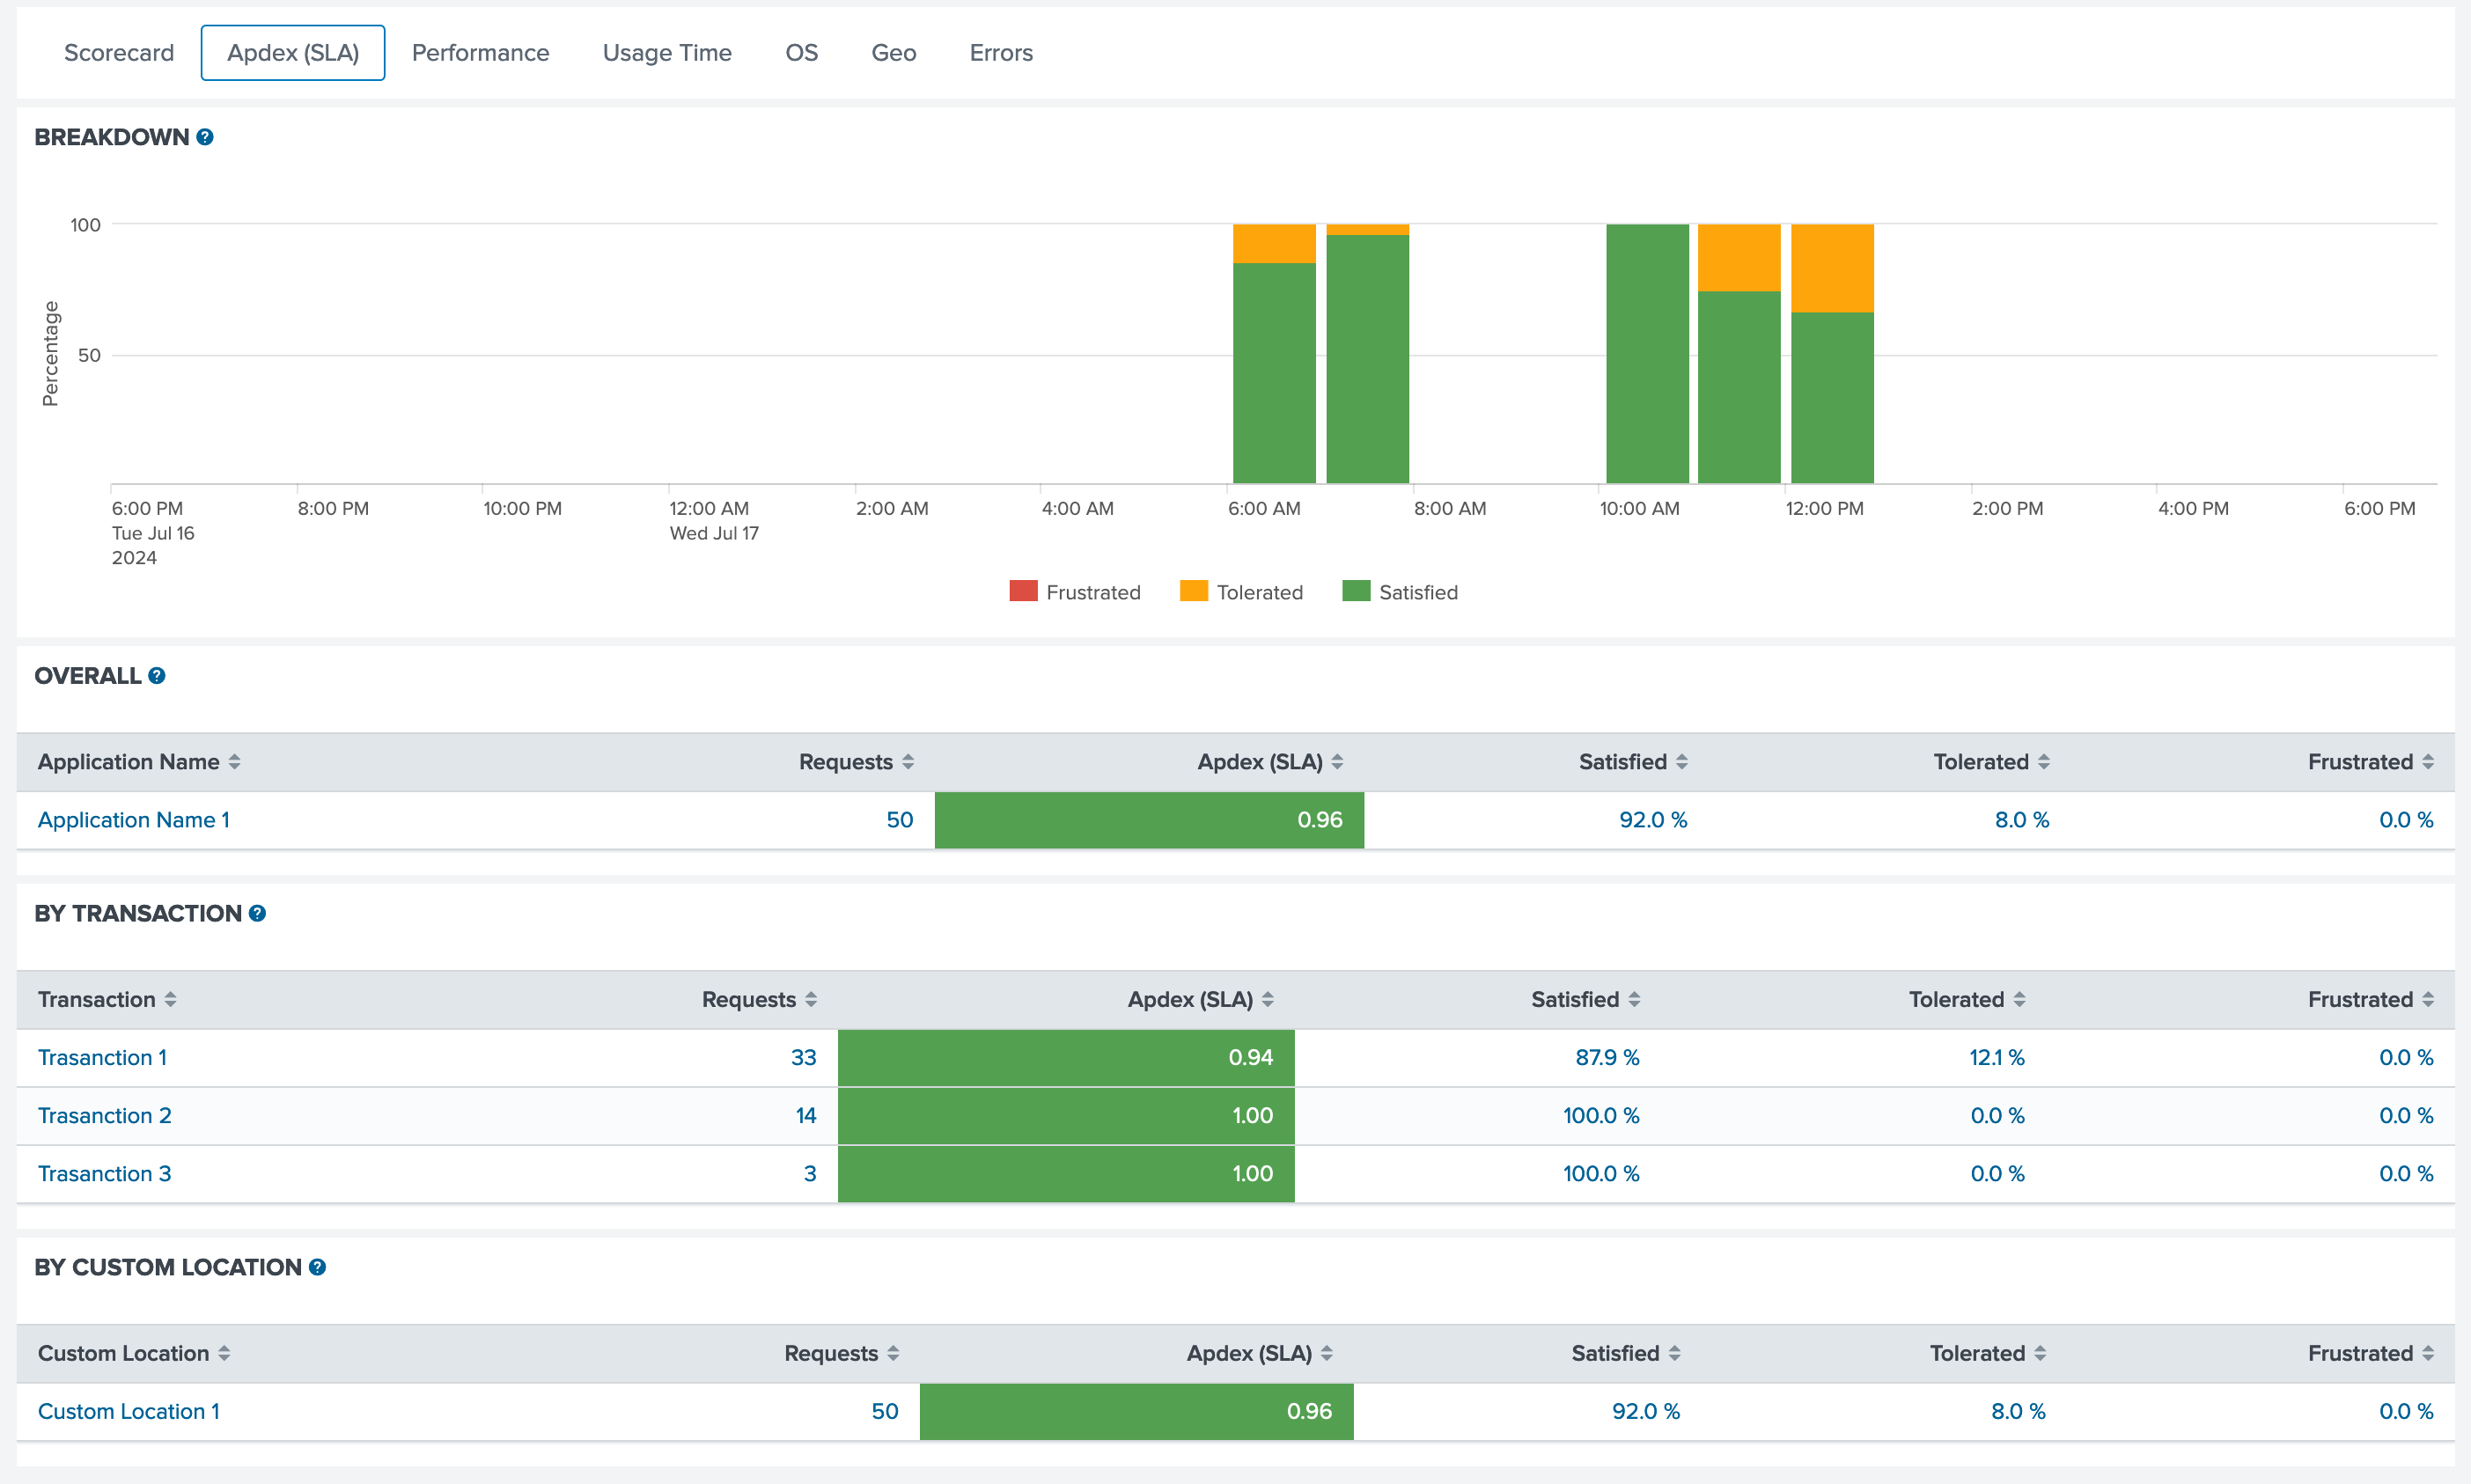
Task: Click the Custom Location sort chevron
Action: tap(225, 1352)
